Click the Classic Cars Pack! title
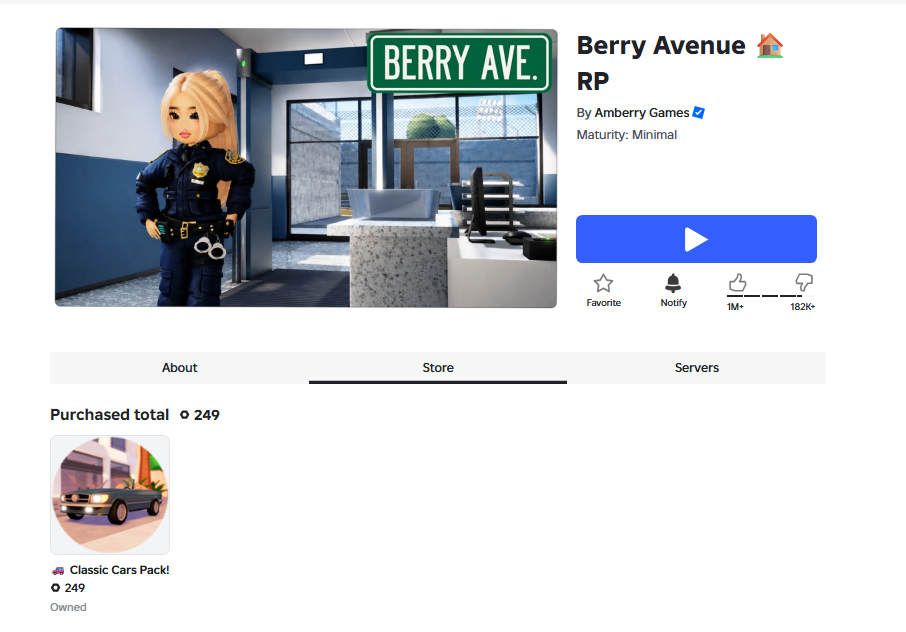 (x=120, y=570)
